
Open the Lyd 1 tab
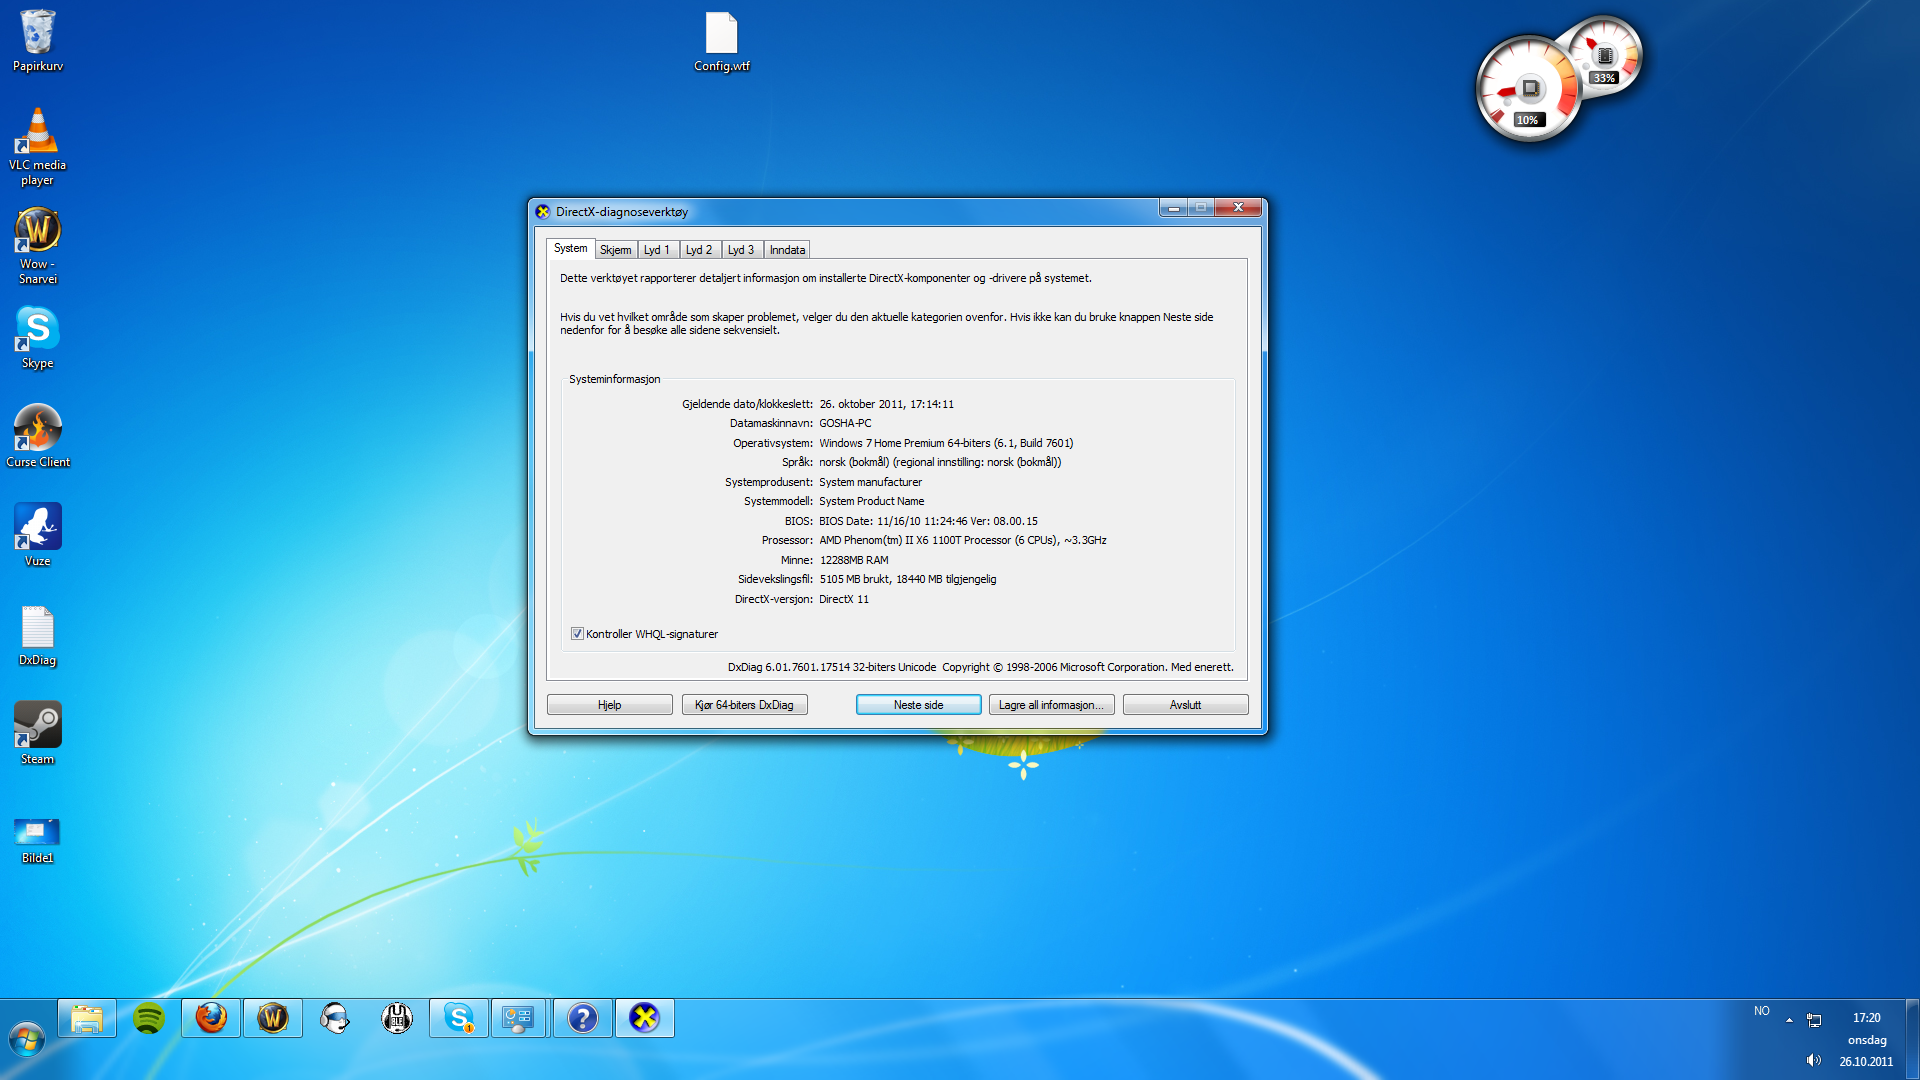657,250
